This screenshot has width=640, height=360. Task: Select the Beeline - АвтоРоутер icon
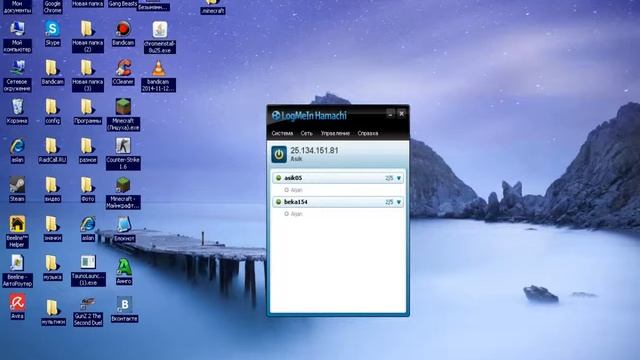point(17,271)
